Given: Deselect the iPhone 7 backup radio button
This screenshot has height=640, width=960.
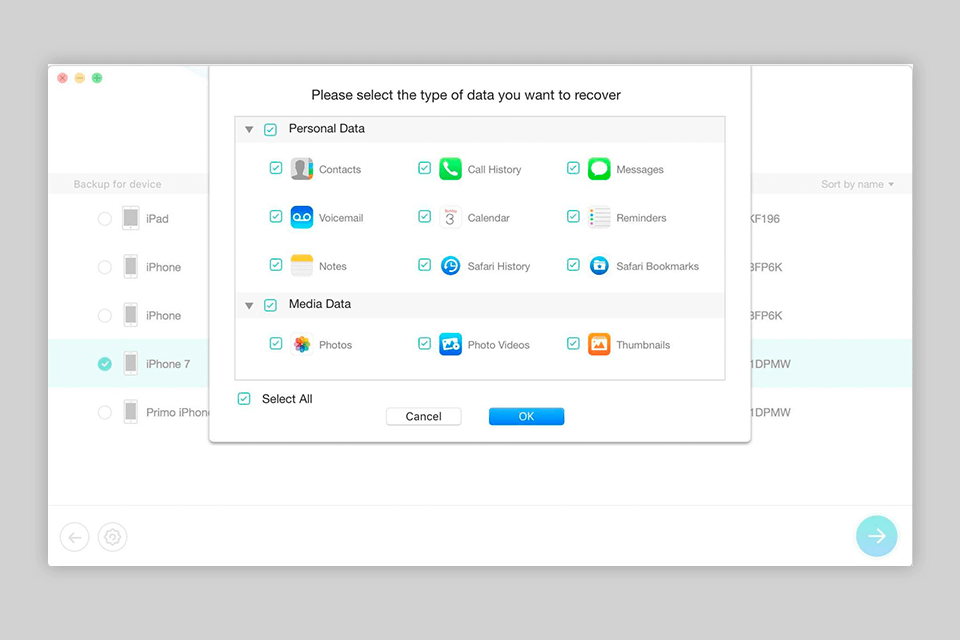Looking at the screenshot, I should pyautogui.click(x=105, y=364).
